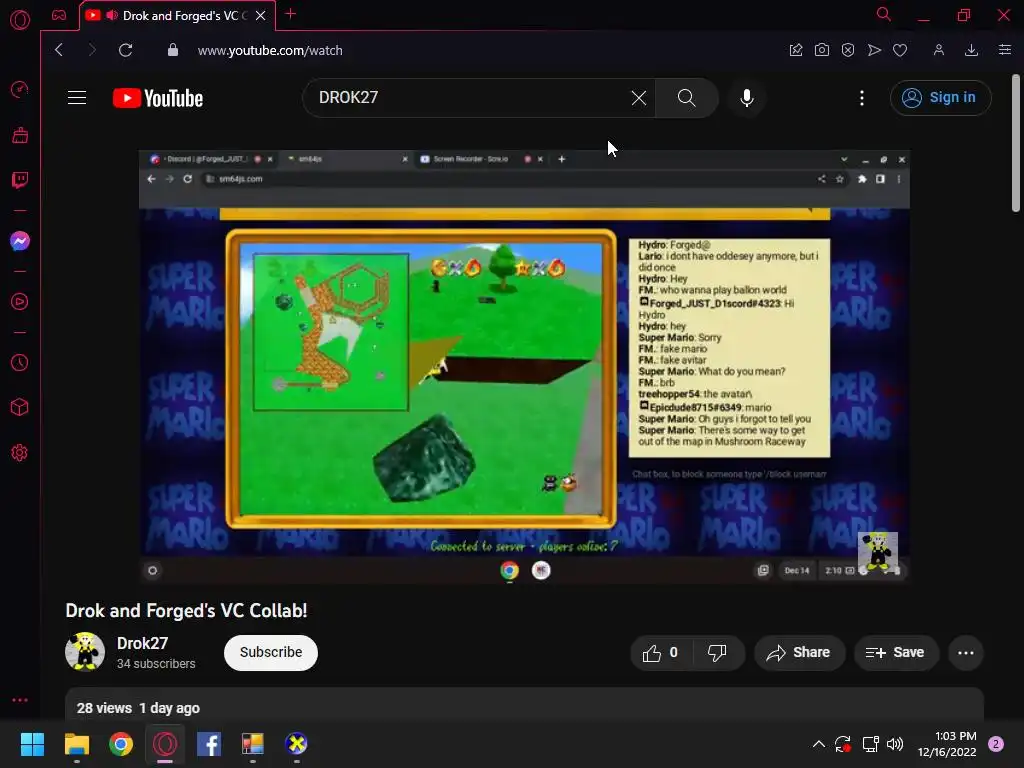The height and width of the screenshot is (768, 1024).
Task: Open GX Corner gamepad icon
Action: (59, 15)
